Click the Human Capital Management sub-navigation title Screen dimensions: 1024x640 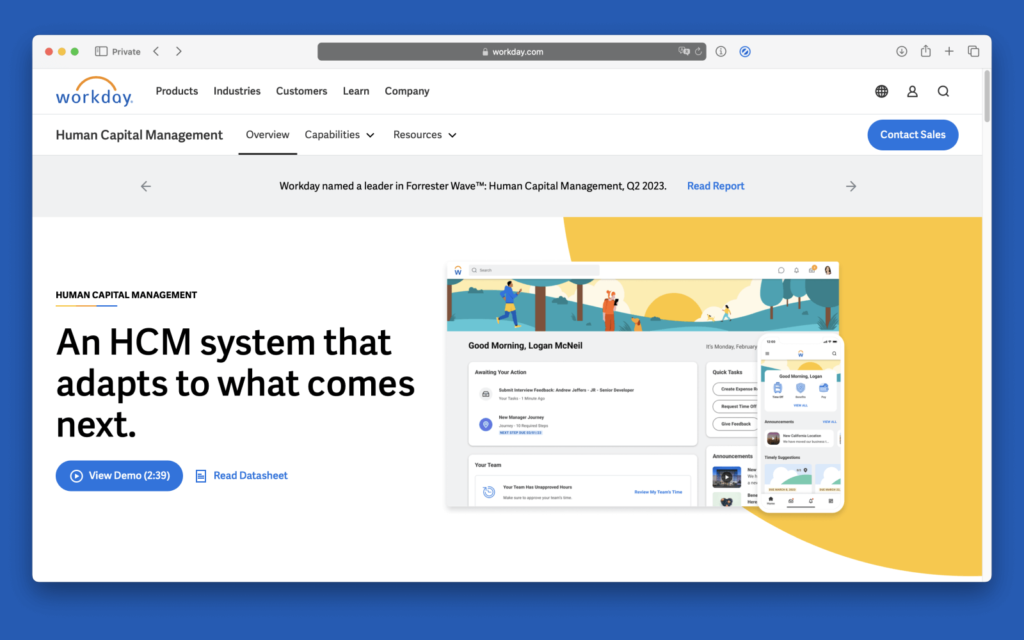click(139, 135)
